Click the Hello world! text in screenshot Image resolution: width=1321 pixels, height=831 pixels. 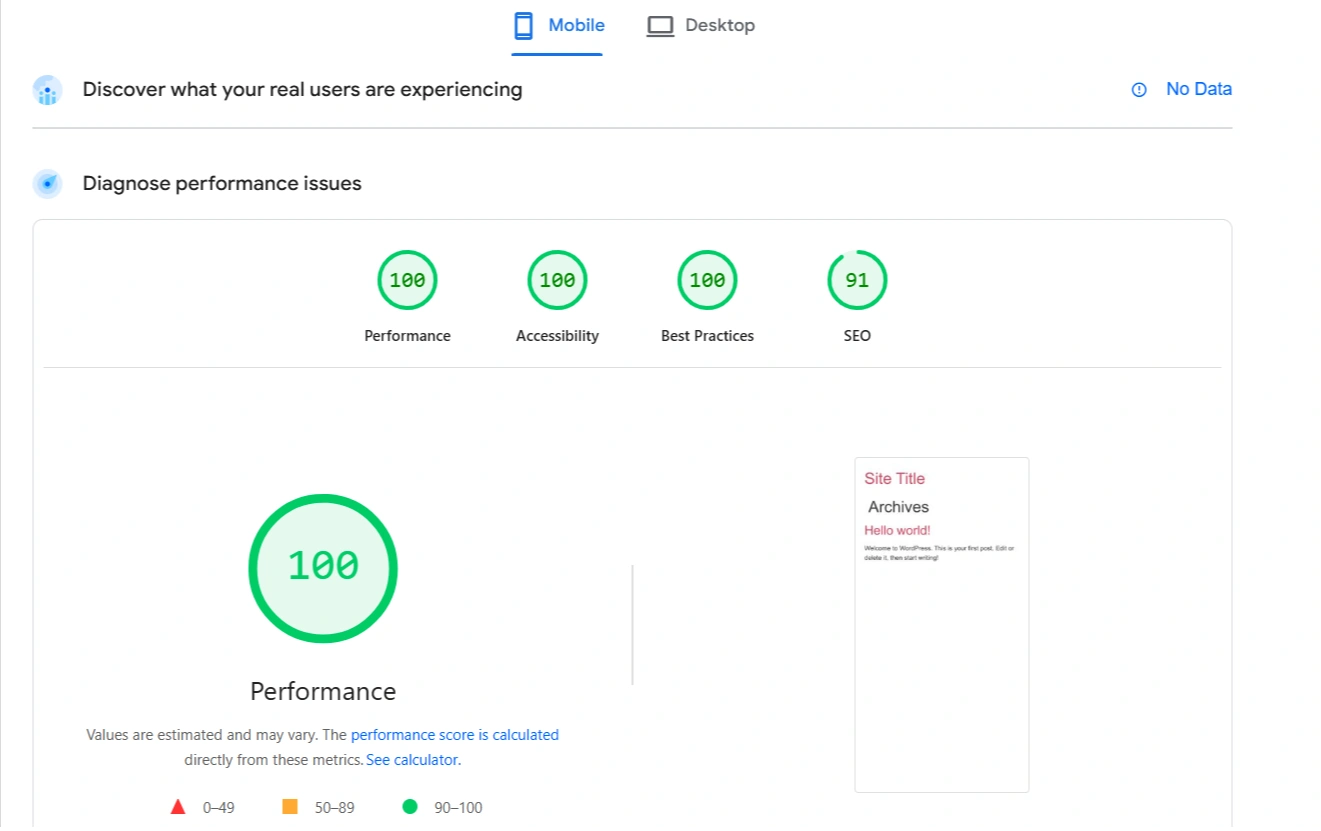[x=897, y=530]
